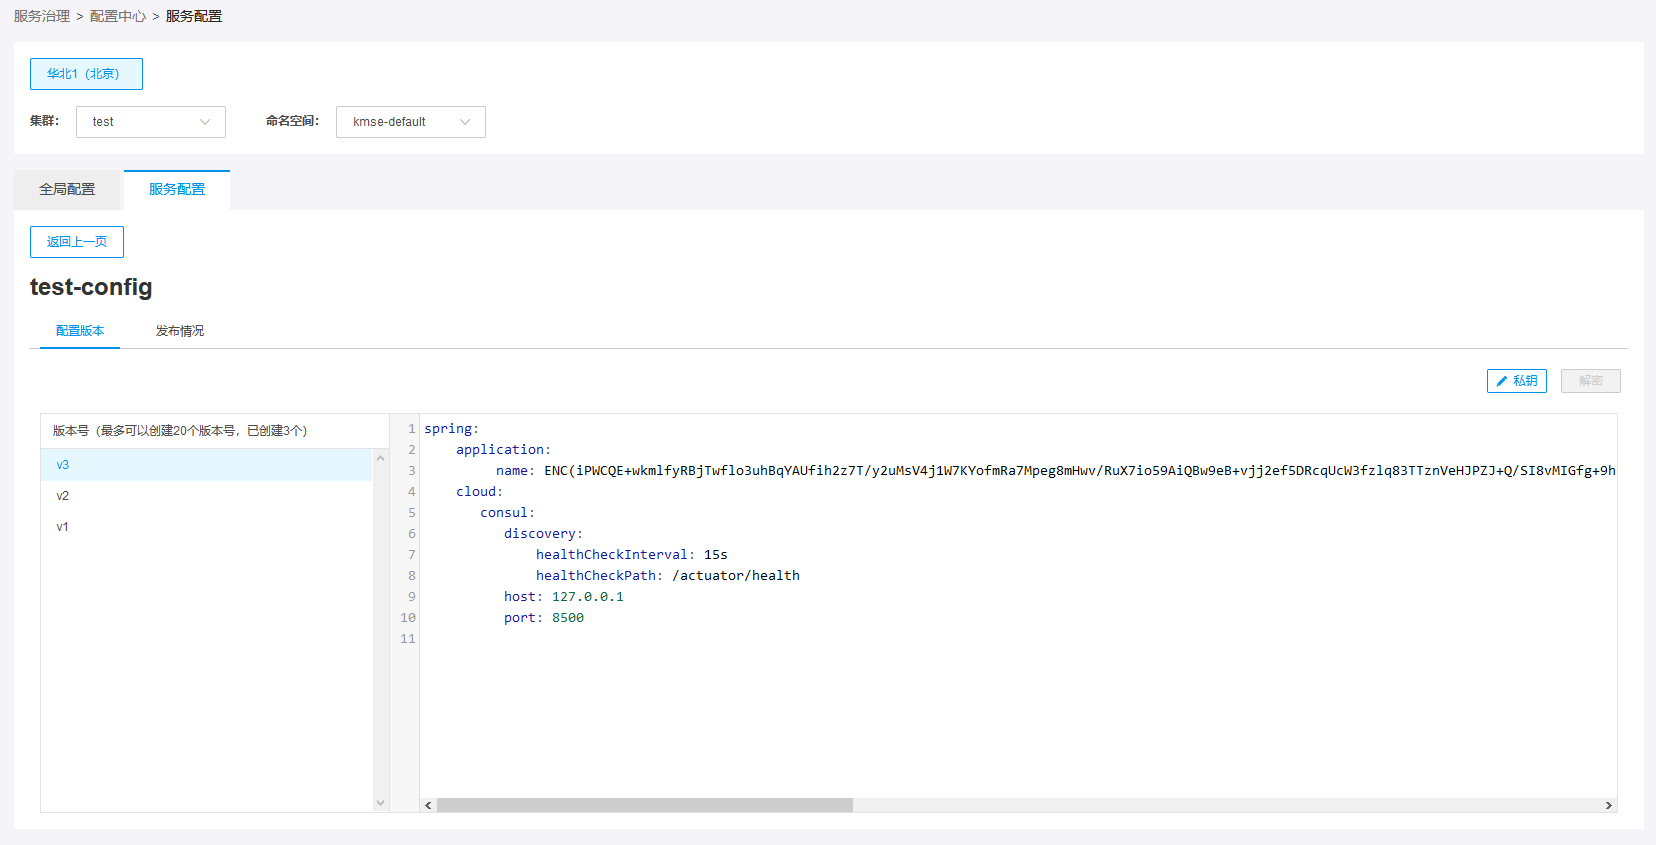Click the 'application:' line in the editor
Viewport: 1656px width, 845px height.
tap(503, 450)
